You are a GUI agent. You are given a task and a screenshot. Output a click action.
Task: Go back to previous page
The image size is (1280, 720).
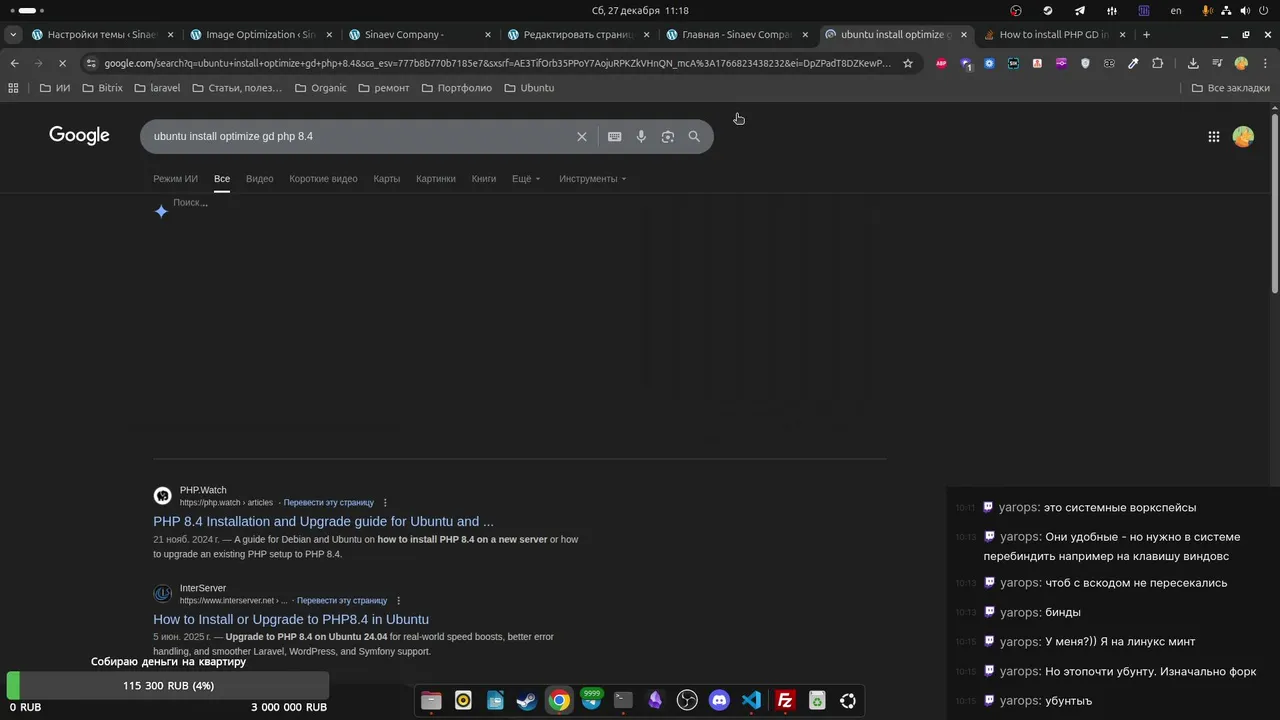tap(15, 63)
